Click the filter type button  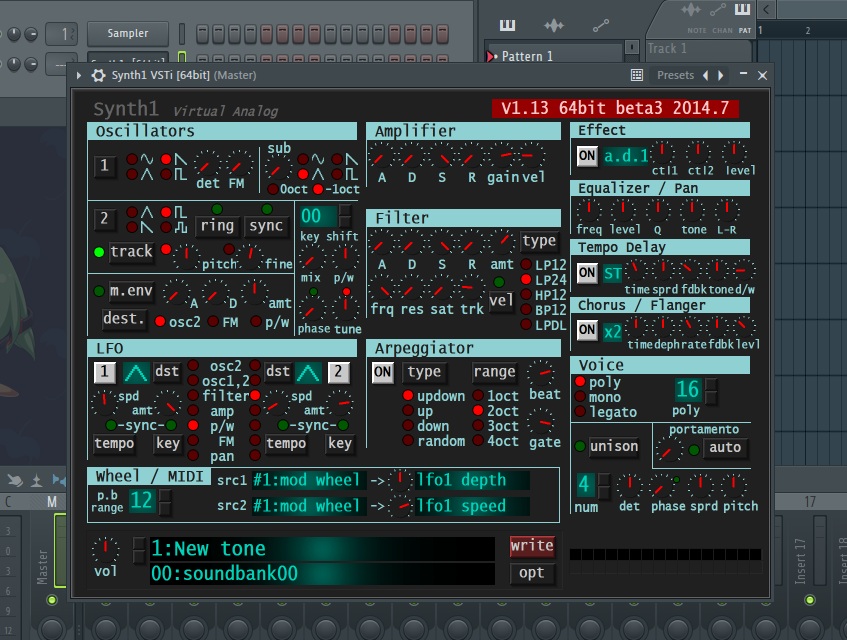(x=539, y=241)
